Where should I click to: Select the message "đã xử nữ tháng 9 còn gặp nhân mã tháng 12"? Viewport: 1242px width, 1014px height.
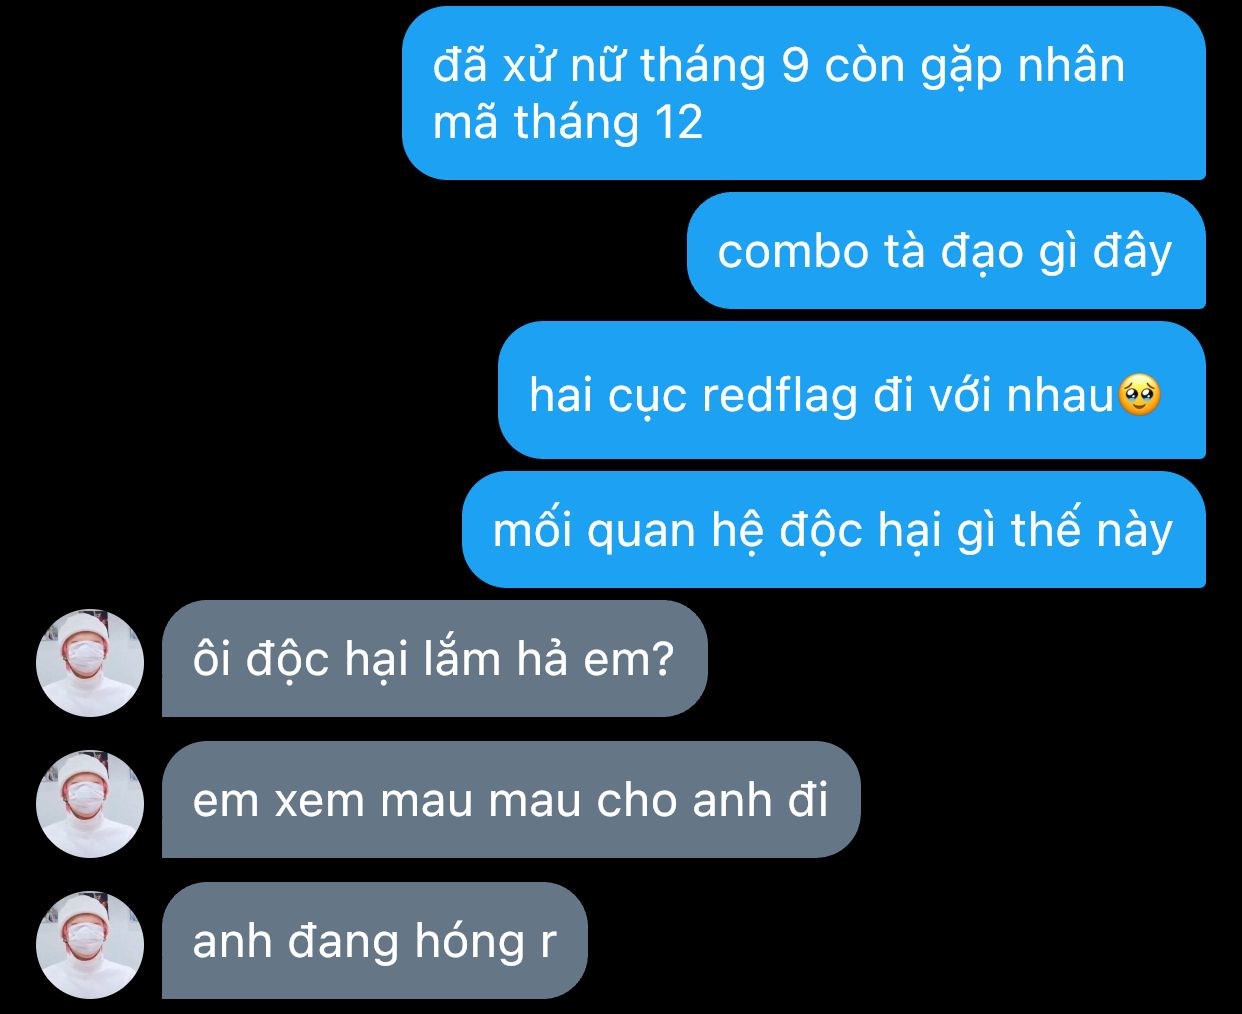804,93
